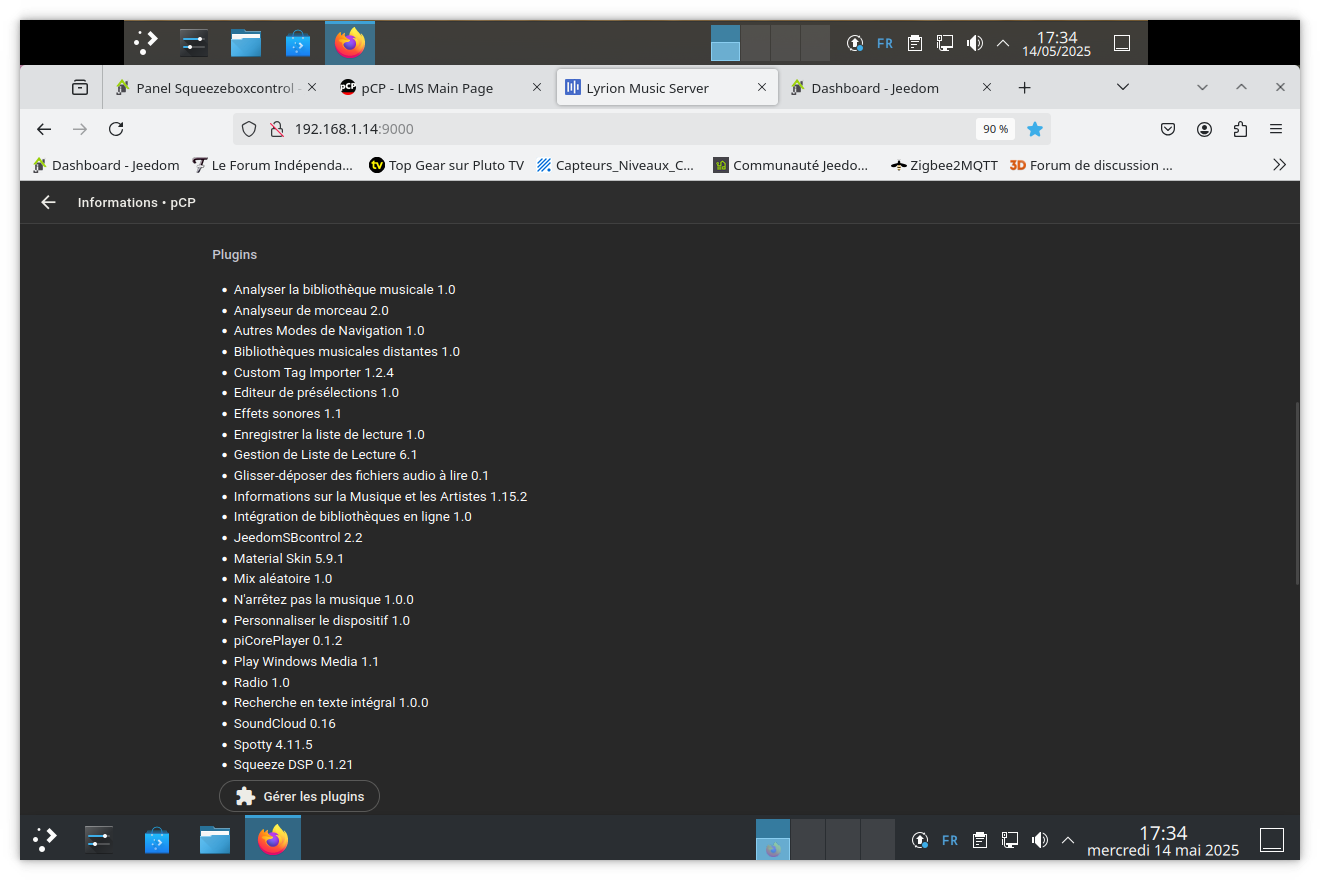Open the clipboard icon in bottom taskbar
The height and width of the screenshot is (880, 1320).
[980, 840]
